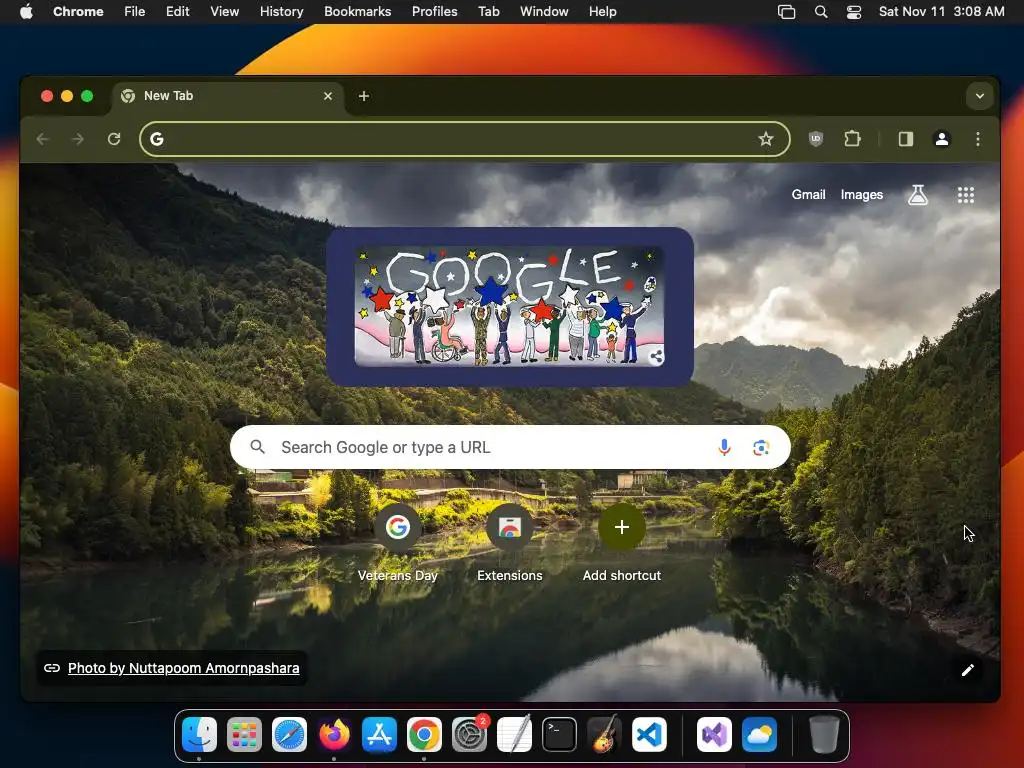The width and height of the screenshot is (1024, 768).
Task: Open Photo by Nuttapoom Amornpashara link
Action: [184, 668]
